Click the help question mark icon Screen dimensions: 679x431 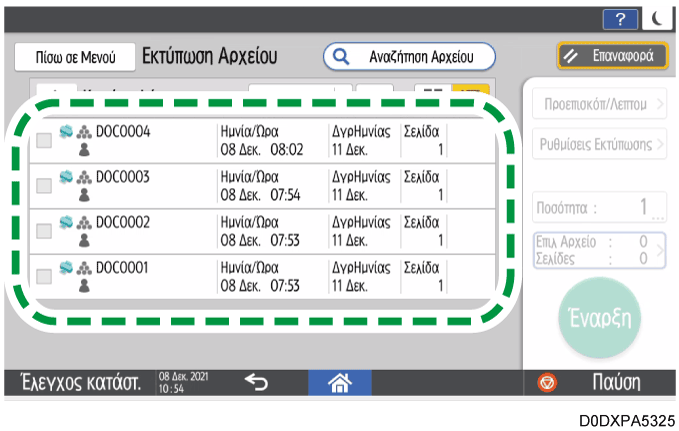[x=619, y=18]
